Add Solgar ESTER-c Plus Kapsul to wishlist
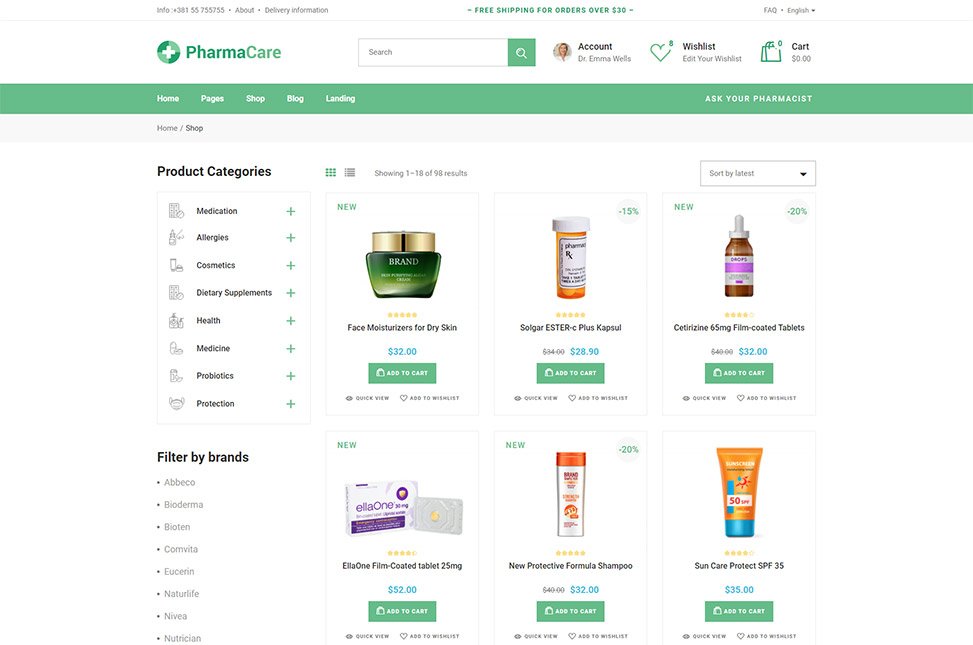The height and width of the screenshot is (645, 973). pos(598,398)
